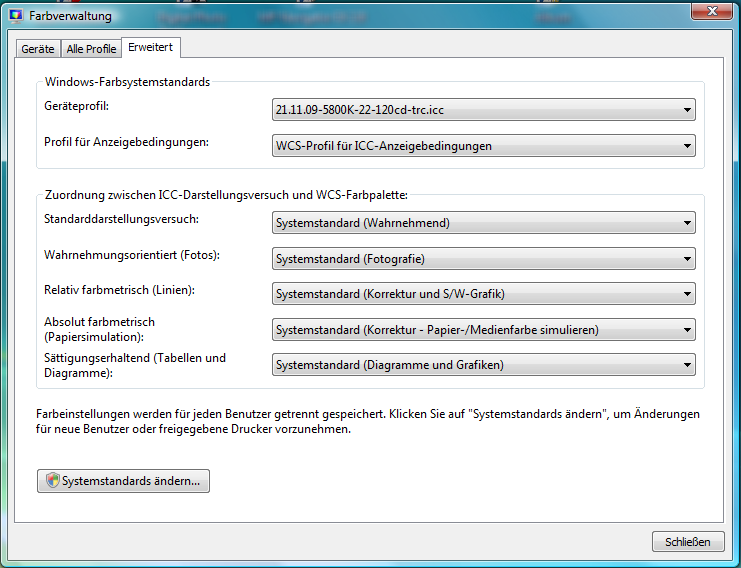741x568 pixels.
Task: Switch to the Geräte tab
Action: [38, 48]
